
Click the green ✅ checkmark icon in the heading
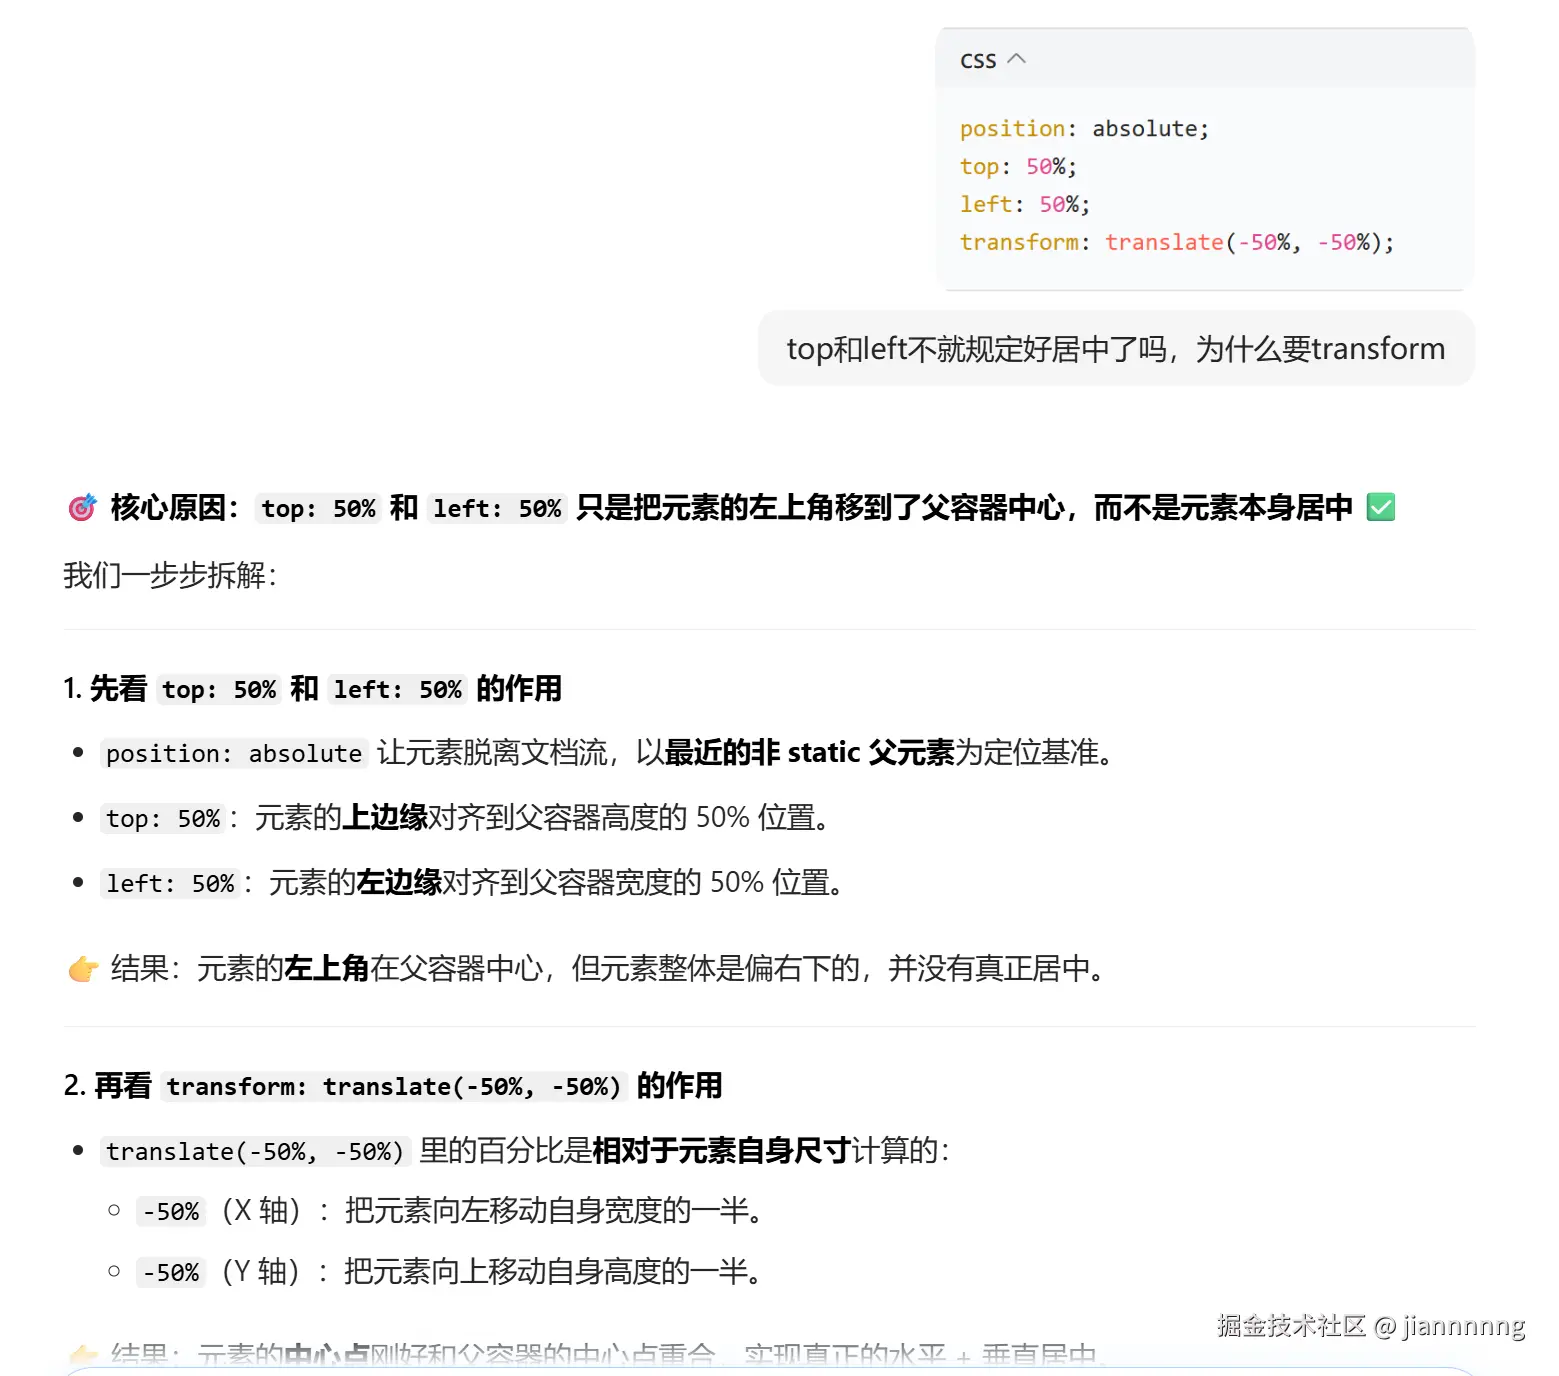[x=1381, y=508]
